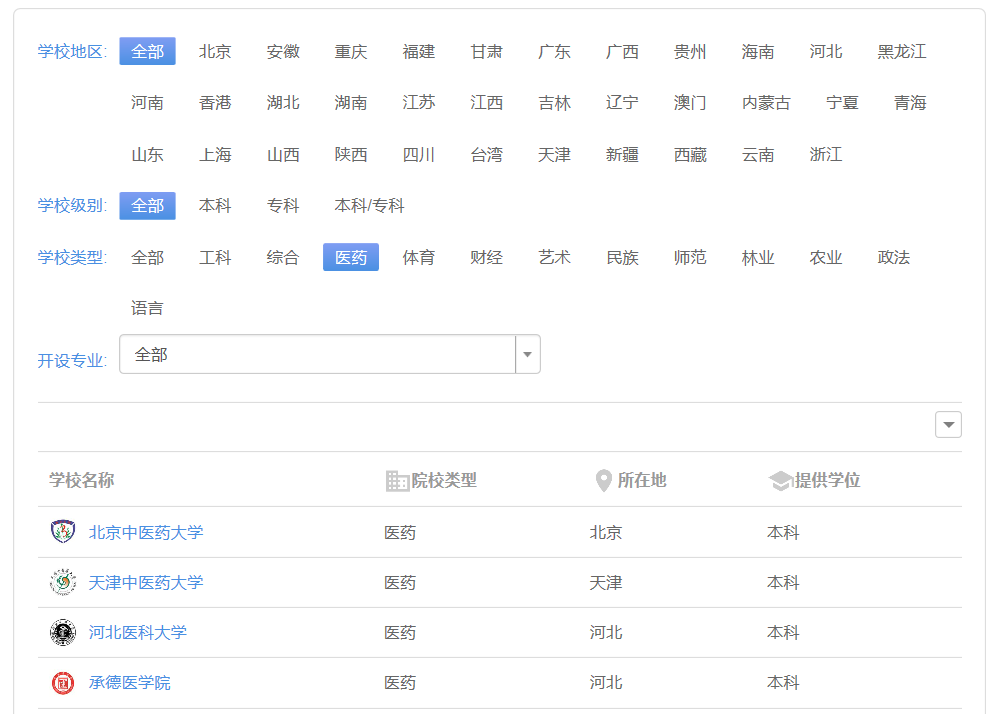Filter schools by 浙江 region
Viewport: 994px width, 714px height.
coord(826,155)
